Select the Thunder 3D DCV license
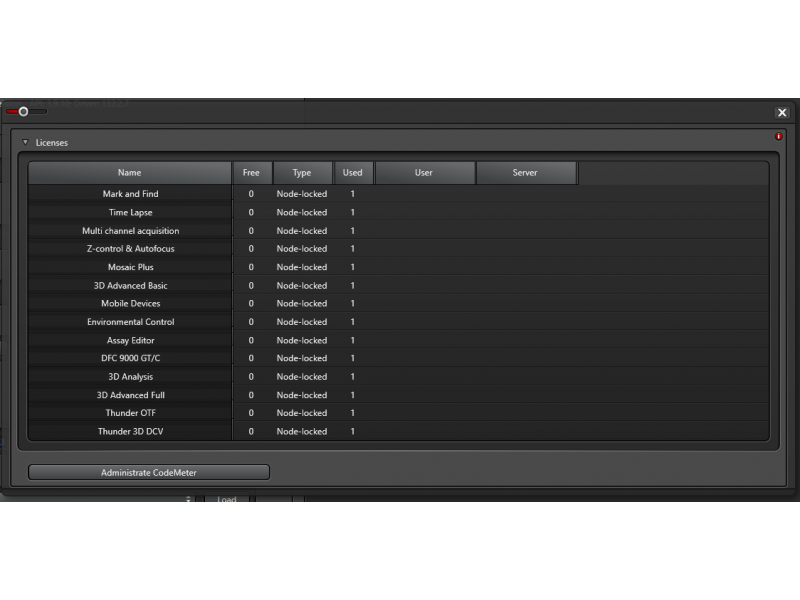 point(398,431)
